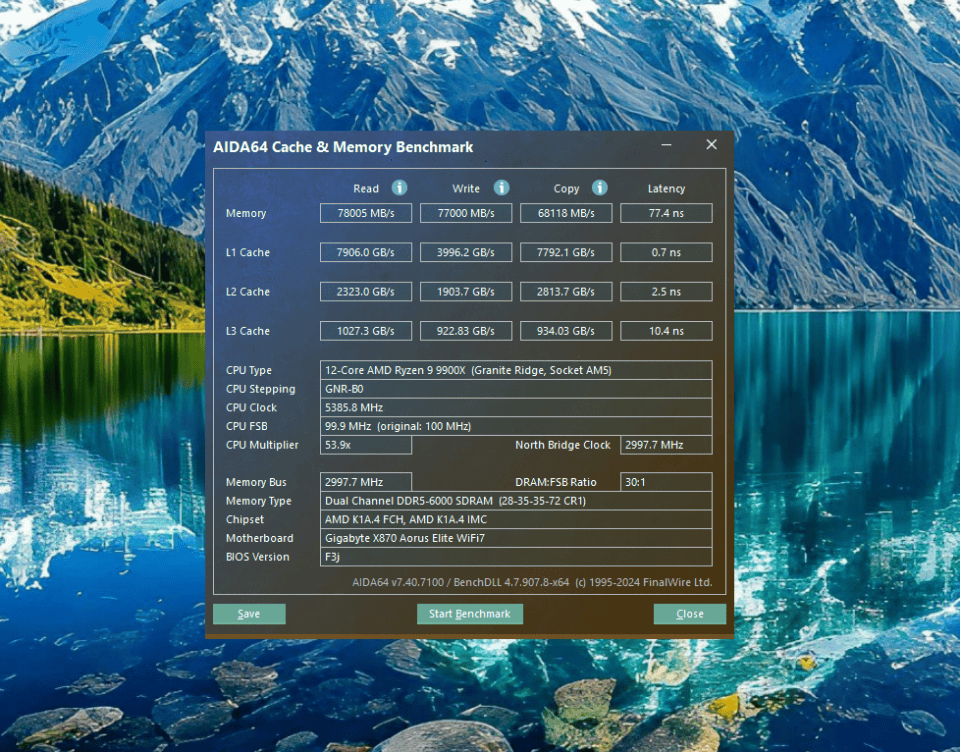The height and width of the screenshot is (752, 960).
Task: Click L1 Cache Latency value 0.7 ns
Action: click(666, 252)
